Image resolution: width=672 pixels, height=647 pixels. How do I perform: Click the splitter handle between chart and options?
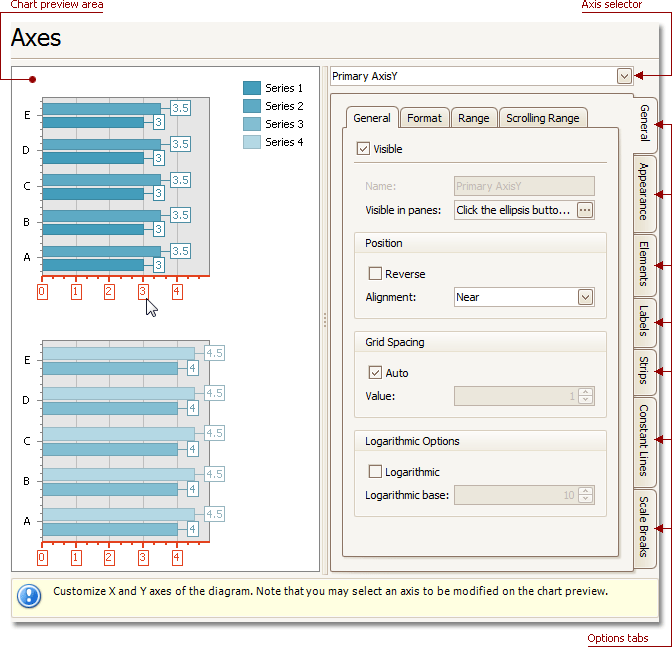(324, 320)
